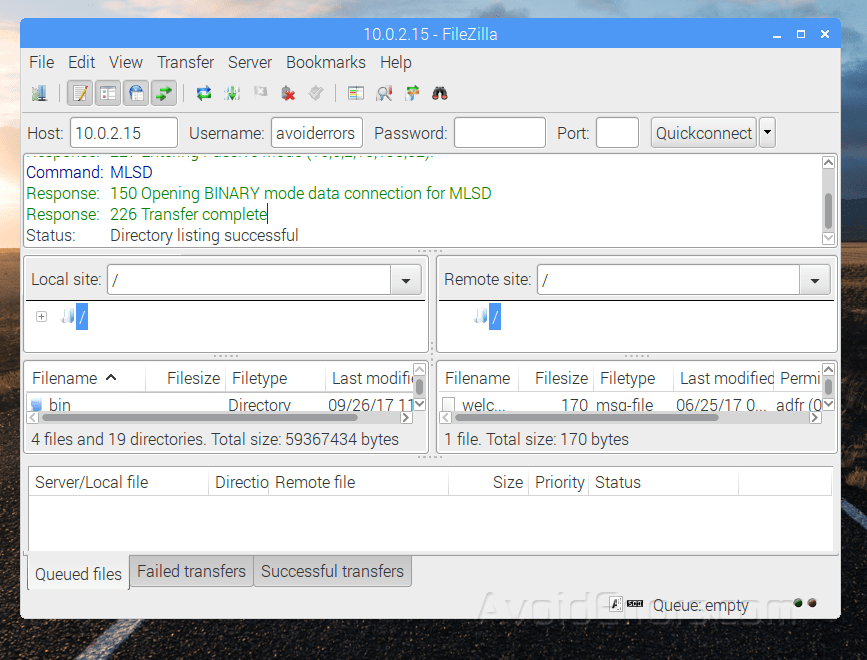867x660 pixels.
Task: Toggle processing of the transfer queue
Action: point(233,93)
